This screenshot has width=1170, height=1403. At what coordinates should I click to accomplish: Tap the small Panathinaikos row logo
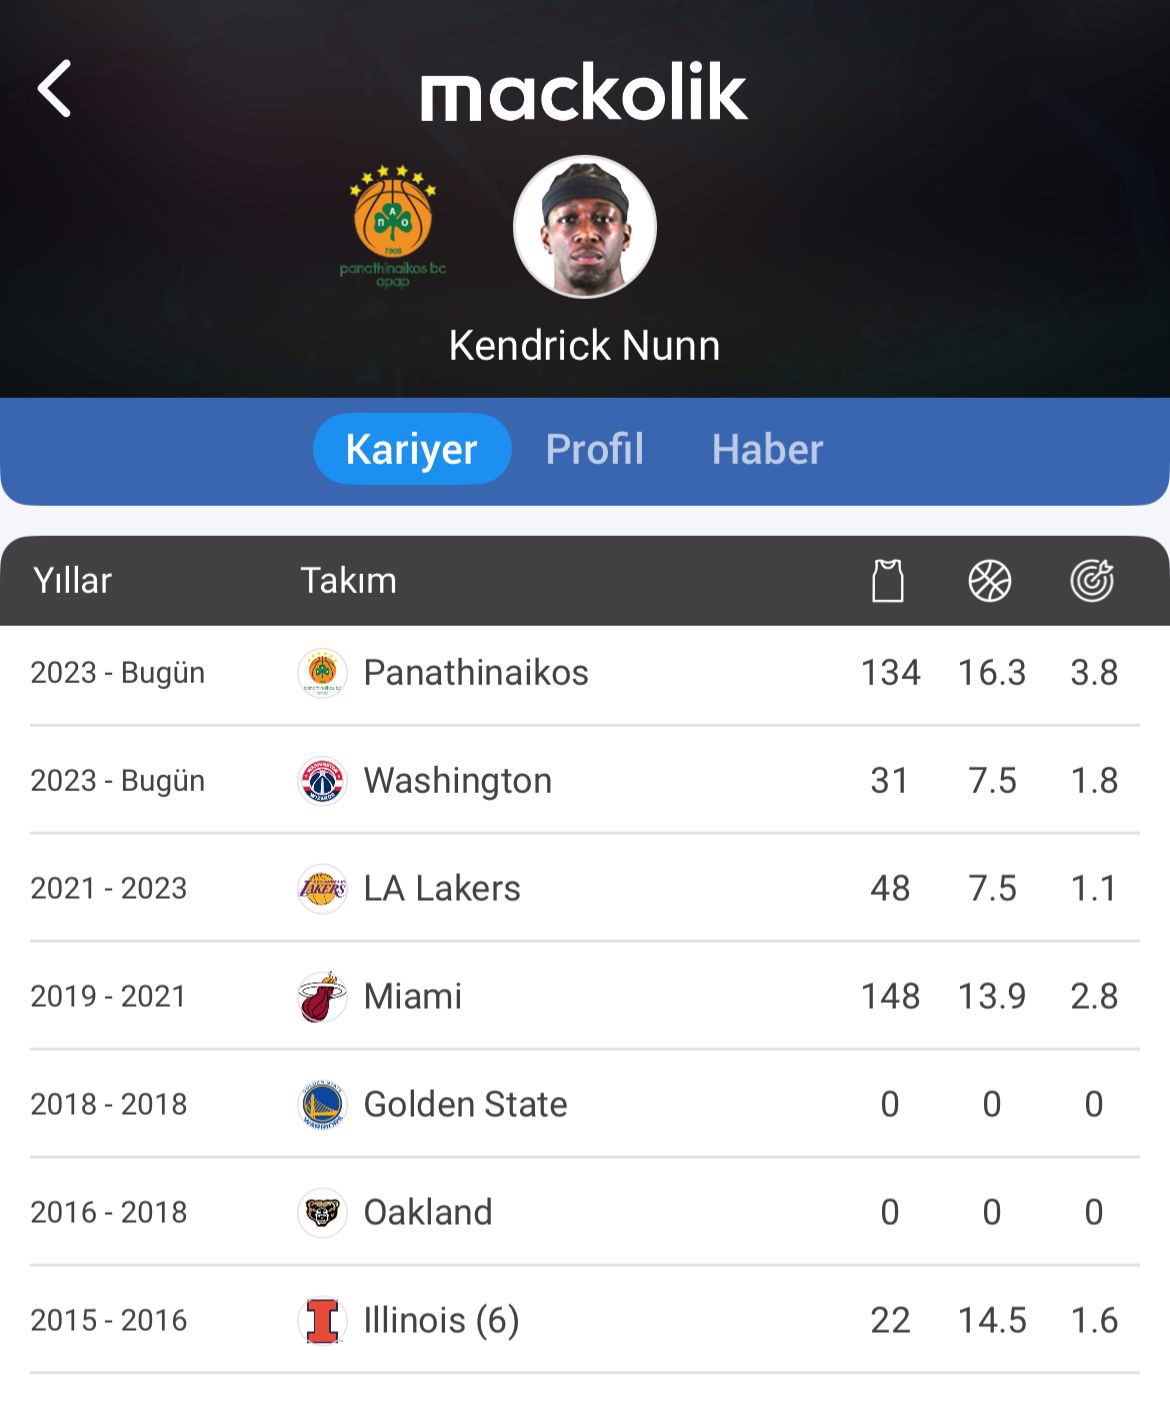pos(322,673)
